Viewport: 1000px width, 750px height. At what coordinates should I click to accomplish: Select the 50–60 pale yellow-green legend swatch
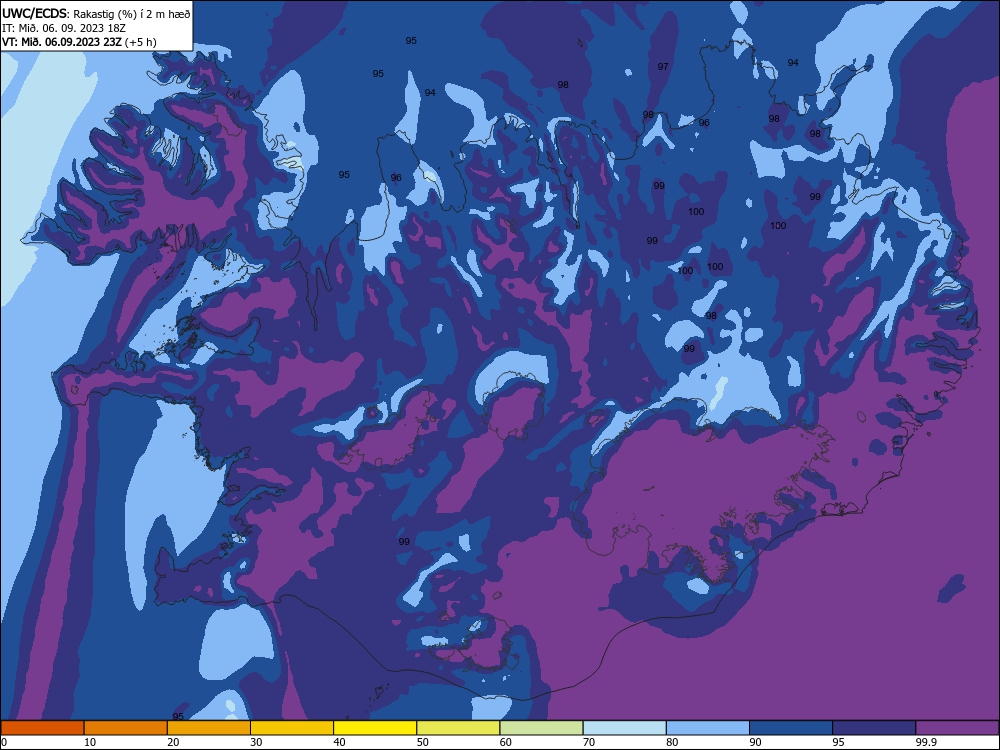[x=459, y=728]
